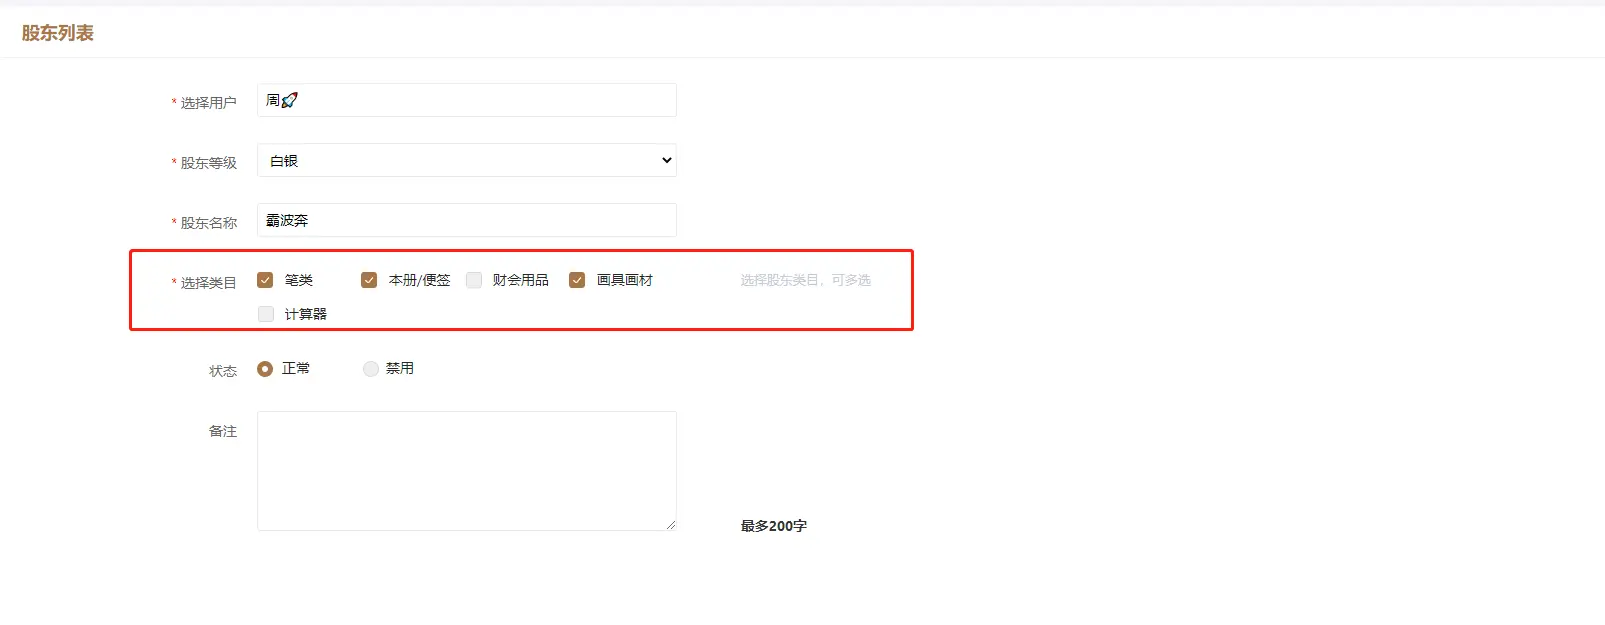This screenshot has height=625, width=1605.
Task: Deselect the 画具画材 checkbox
Action: point(577,280)
